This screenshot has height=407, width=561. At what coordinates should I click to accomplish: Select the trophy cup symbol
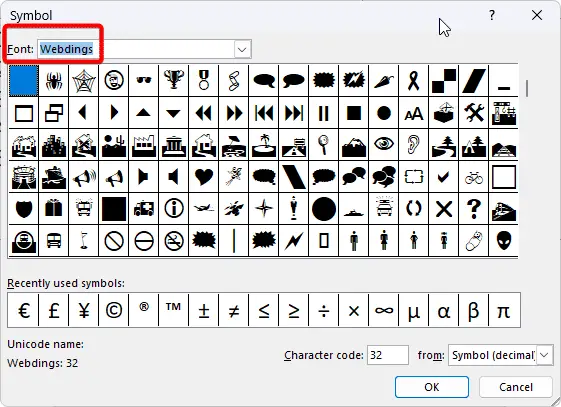tap(174, 80)
